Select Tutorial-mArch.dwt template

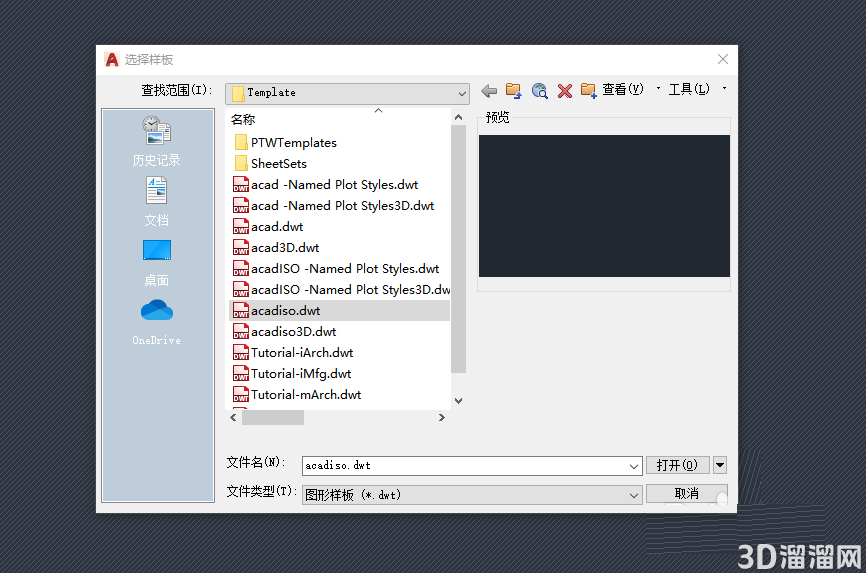[x=306, y=395]
